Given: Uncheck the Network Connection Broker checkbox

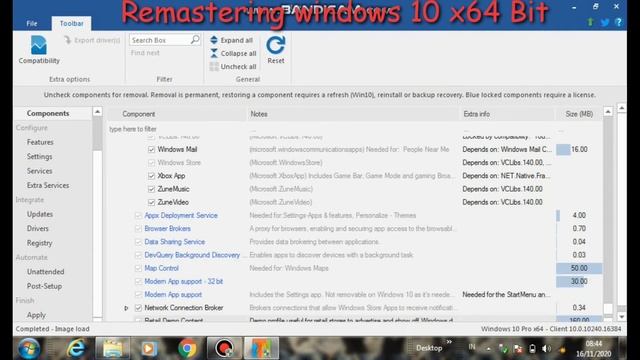Looking at the screenshot, I should [138, 308].
